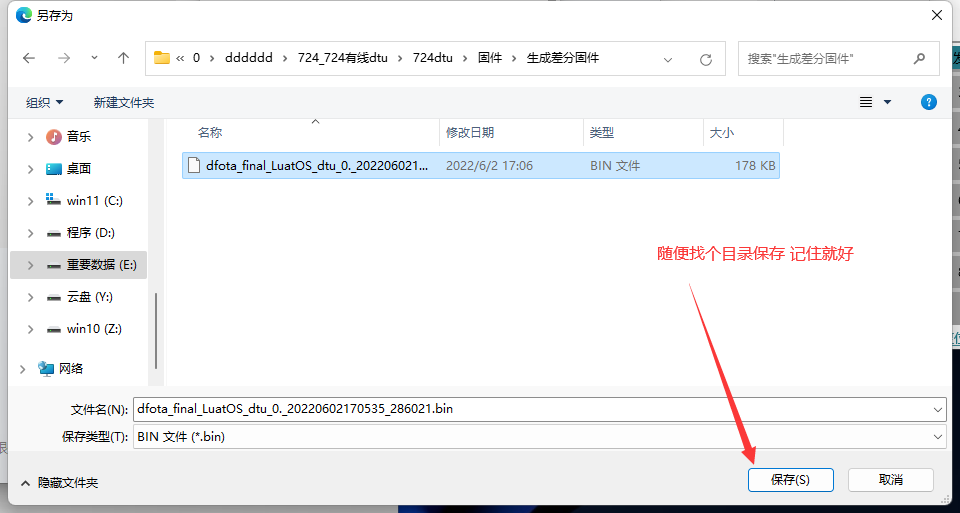Click the yellow folder icon in address bar

point(162,58)
